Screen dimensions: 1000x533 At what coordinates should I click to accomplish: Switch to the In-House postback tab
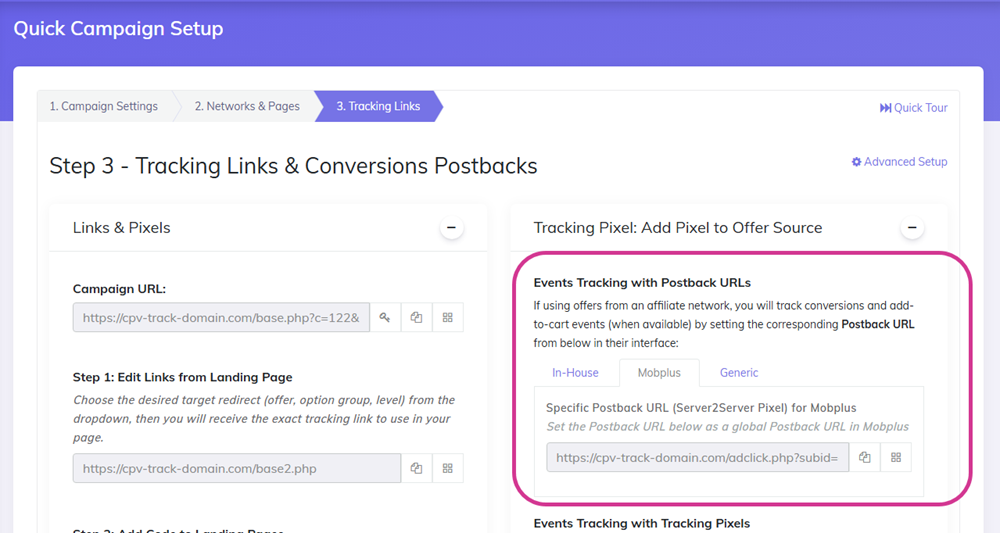point(575,373)
